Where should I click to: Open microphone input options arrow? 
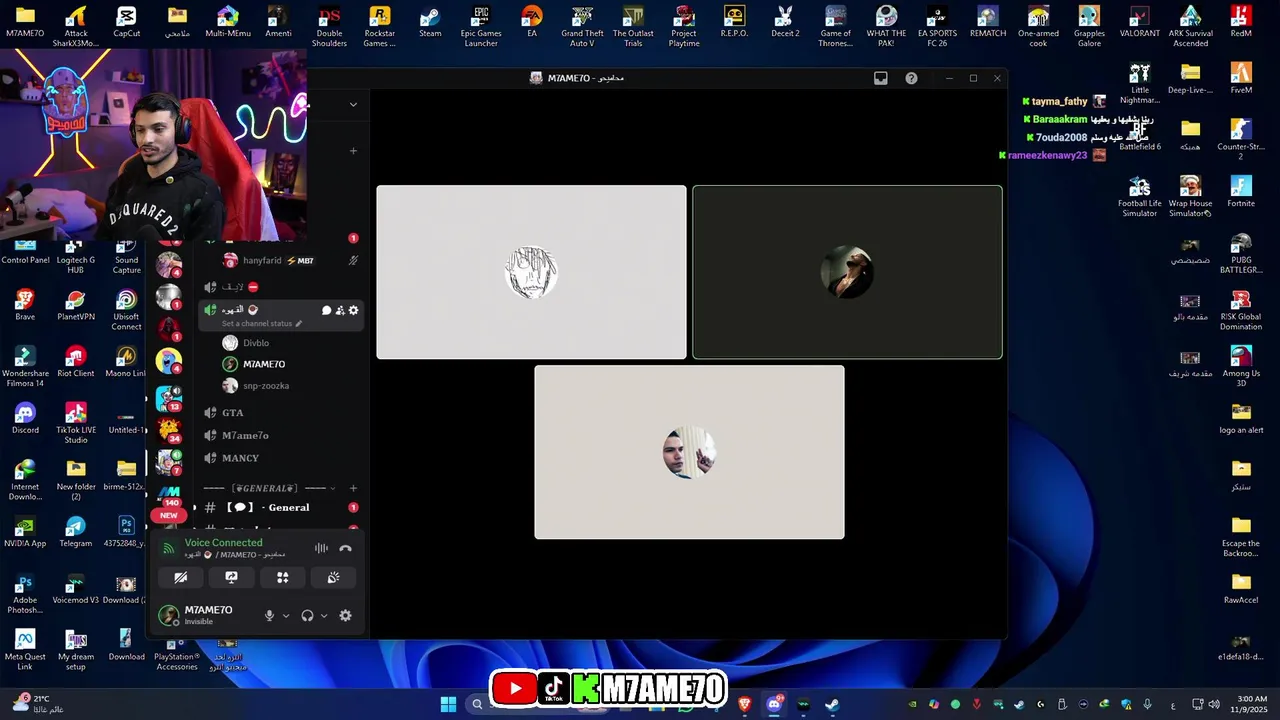285,616
